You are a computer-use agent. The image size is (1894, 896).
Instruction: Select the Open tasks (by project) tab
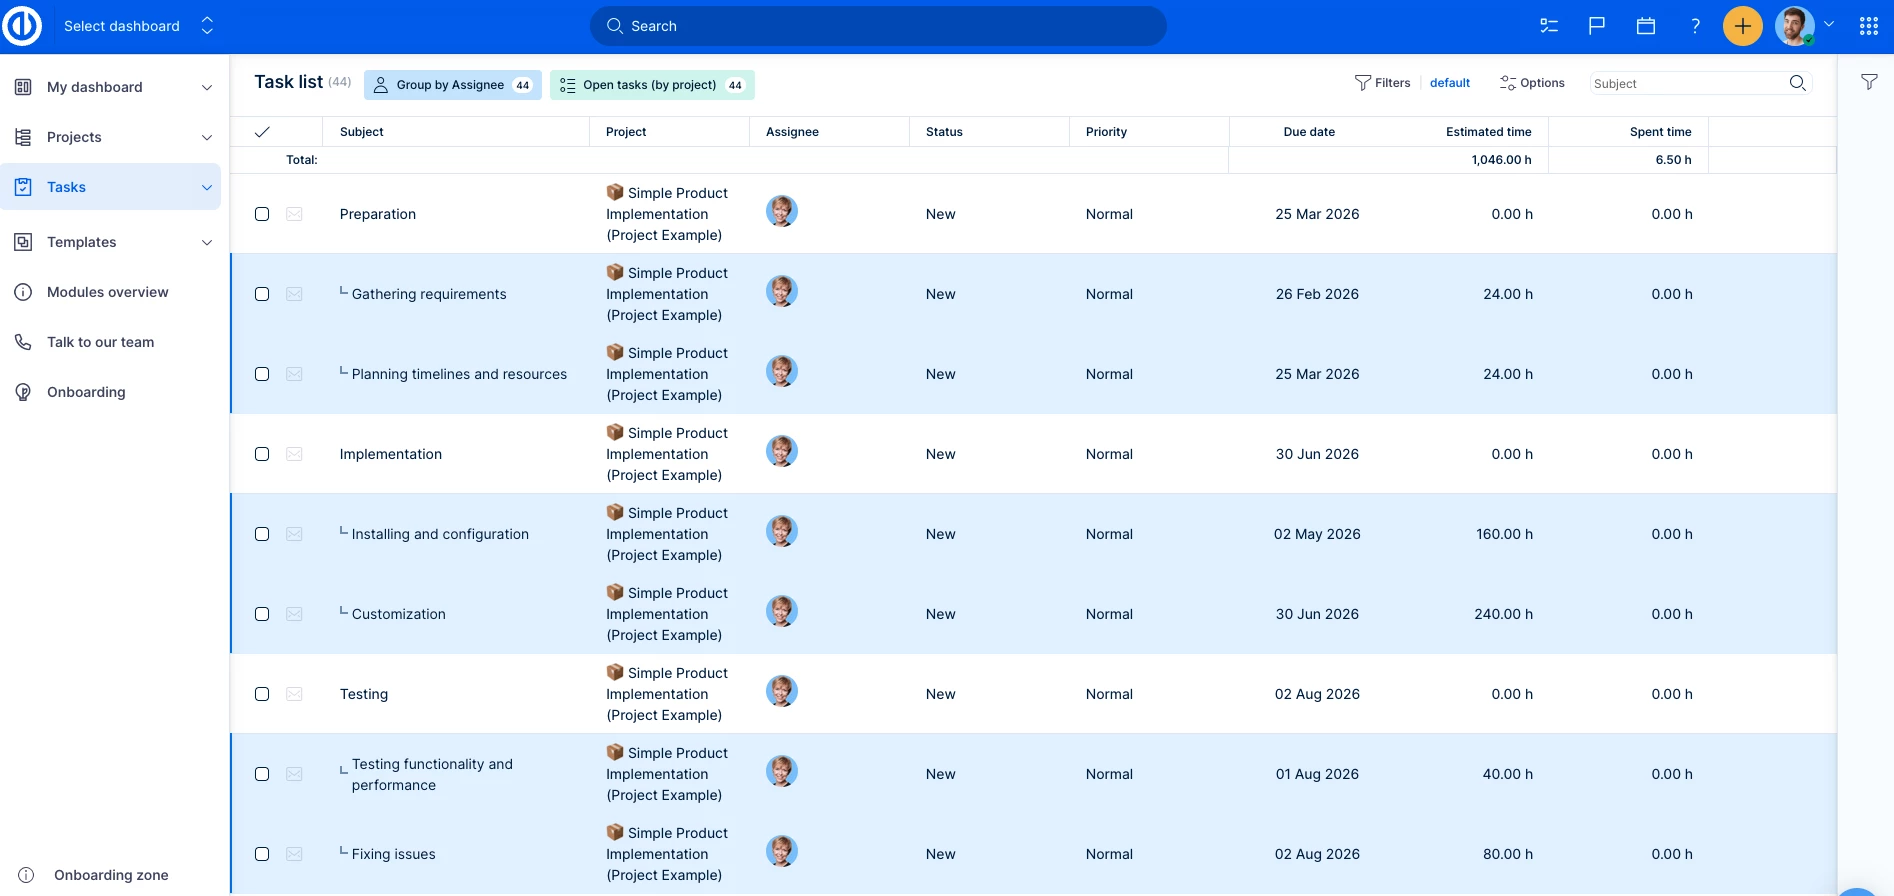click(652, 85)
